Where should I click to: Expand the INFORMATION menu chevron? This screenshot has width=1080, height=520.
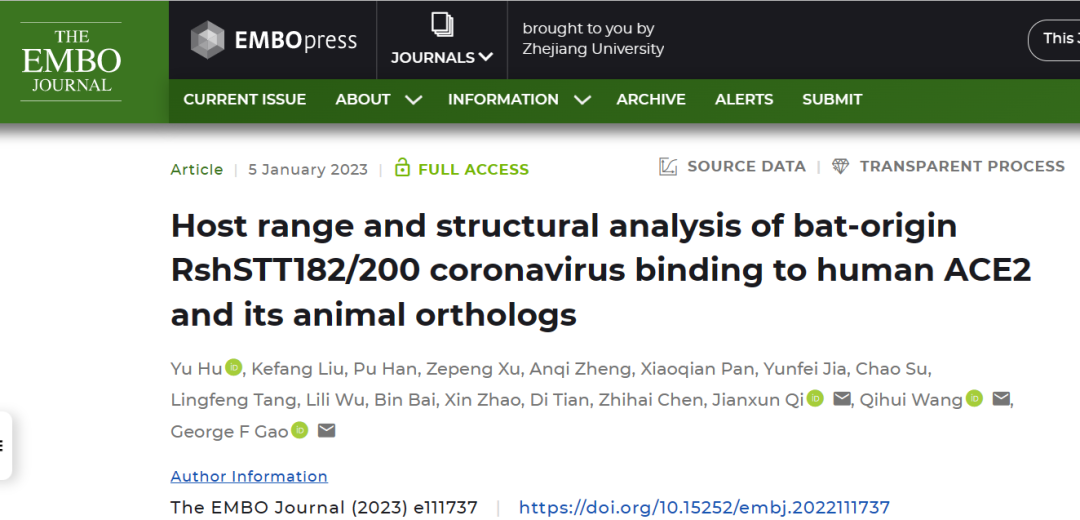[582, 100]
